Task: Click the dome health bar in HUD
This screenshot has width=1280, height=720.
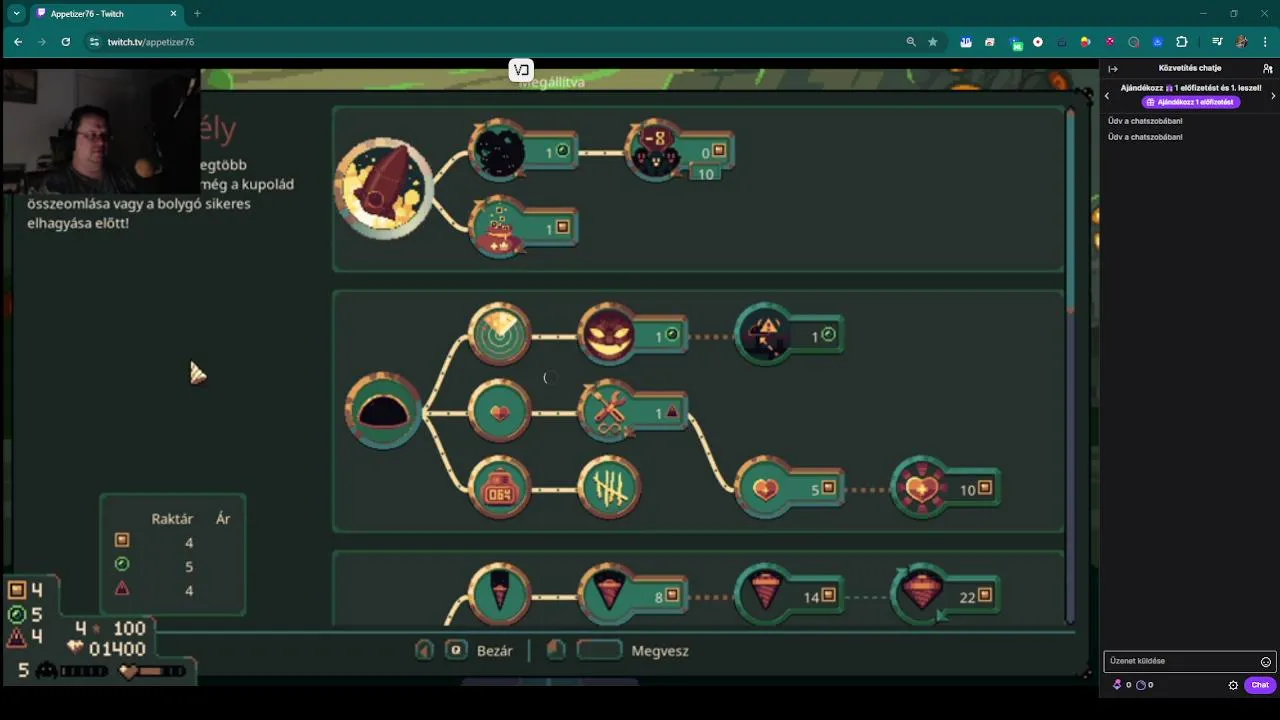Action: click(152, 671)
